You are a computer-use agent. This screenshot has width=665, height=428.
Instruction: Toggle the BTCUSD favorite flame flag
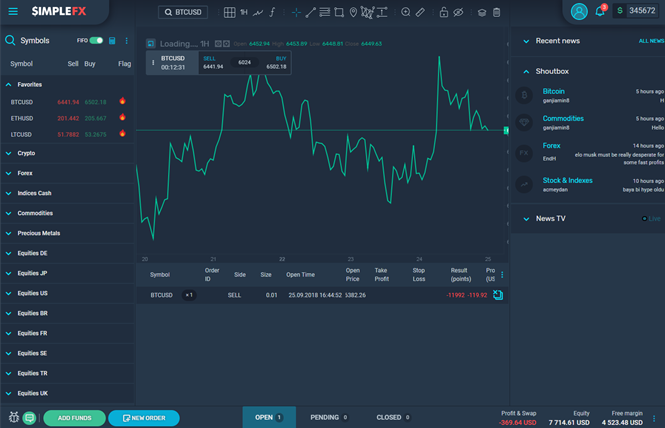coord(122,101)
